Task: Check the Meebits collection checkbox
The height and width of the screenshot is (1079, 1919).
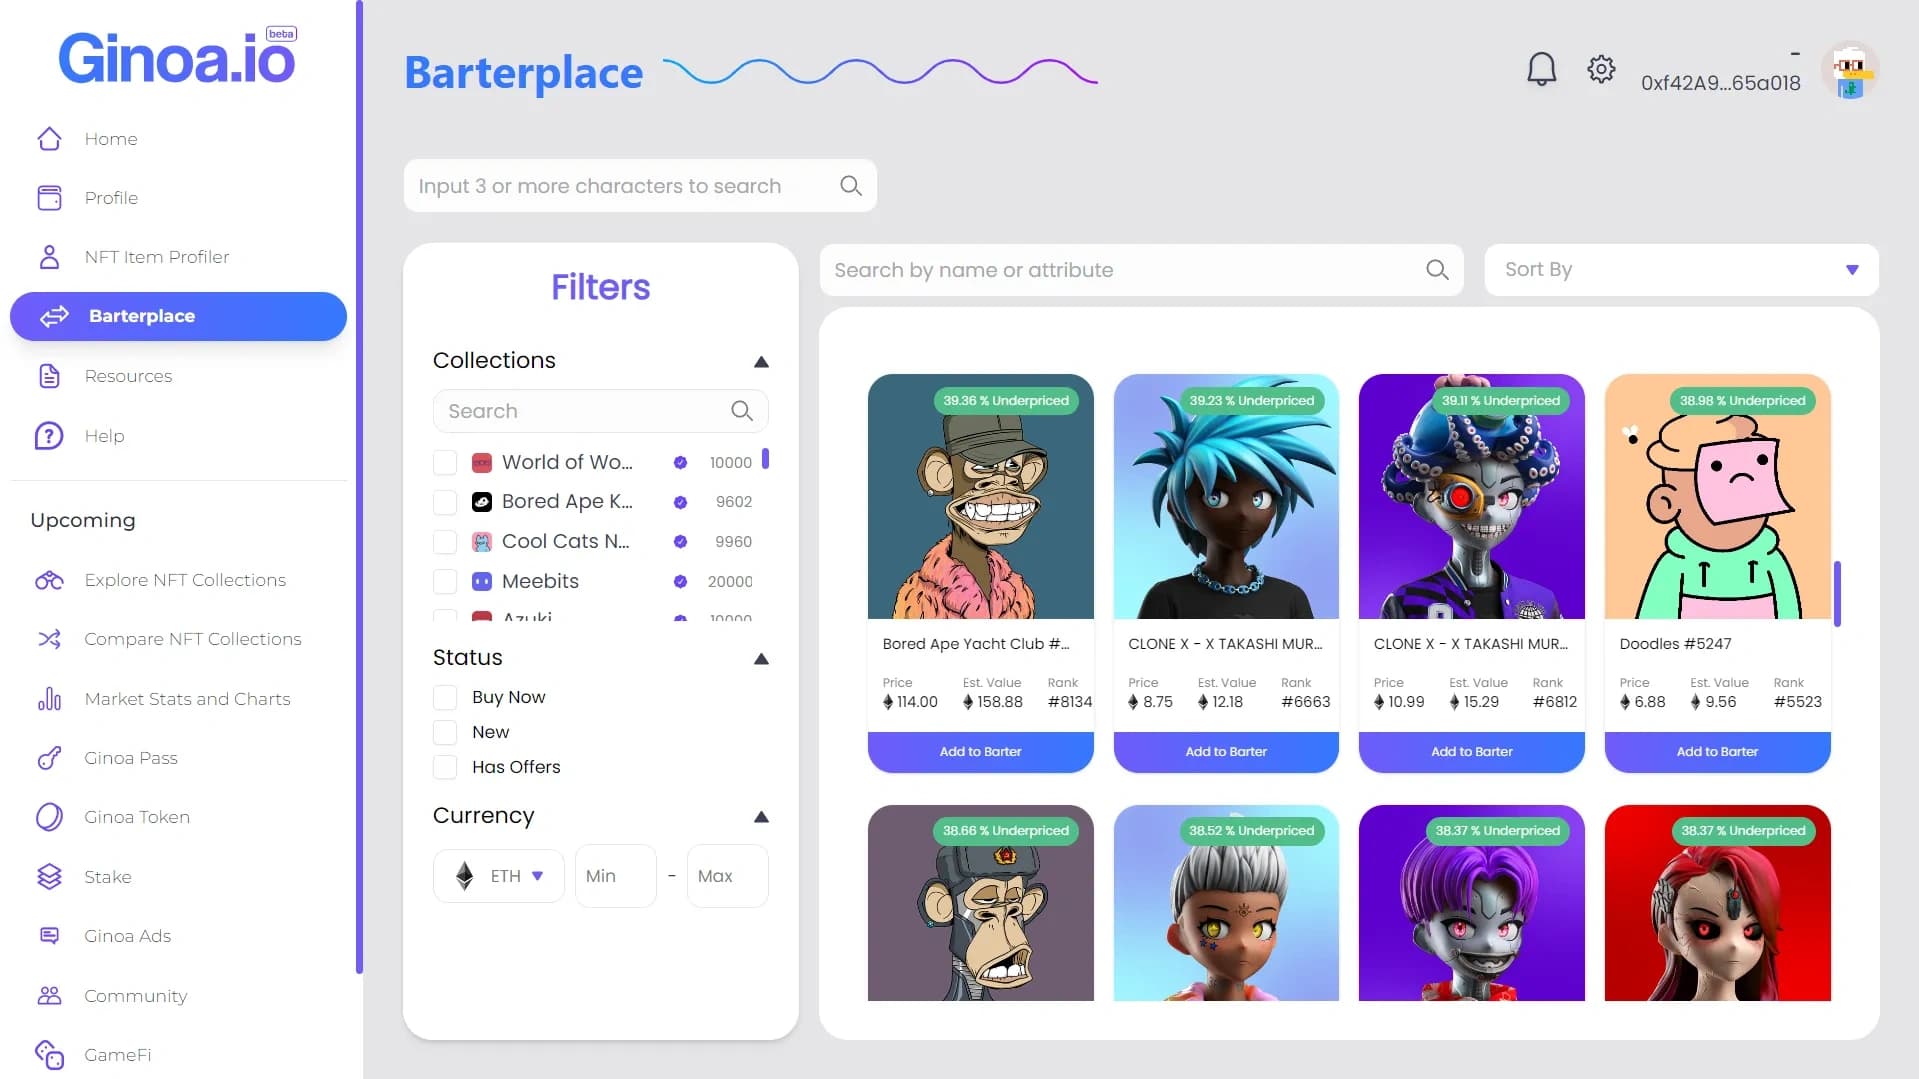Action: click(445, 581)
